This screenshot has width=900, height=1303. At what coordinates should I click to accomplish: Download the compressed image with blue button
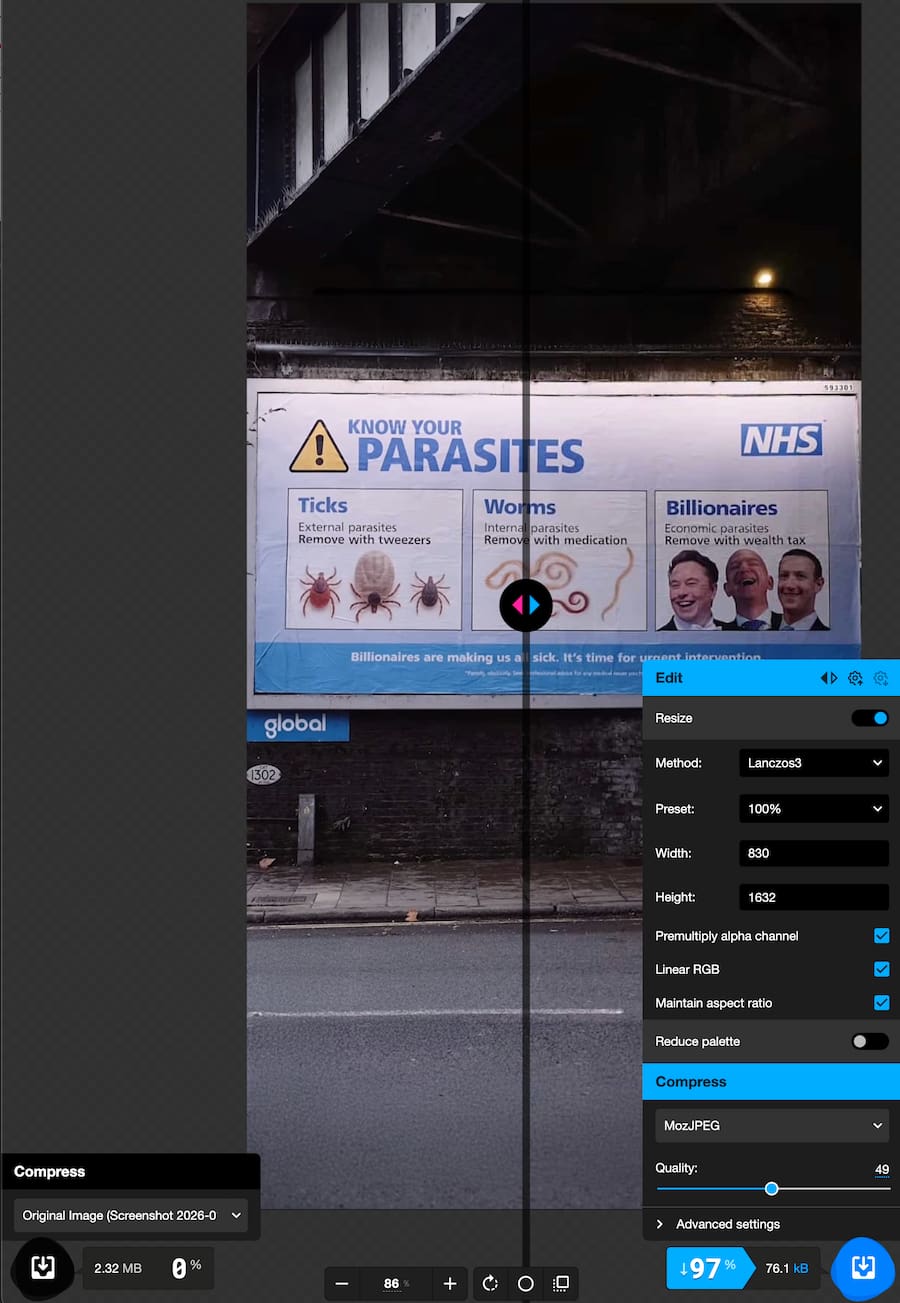(862, 1268)
